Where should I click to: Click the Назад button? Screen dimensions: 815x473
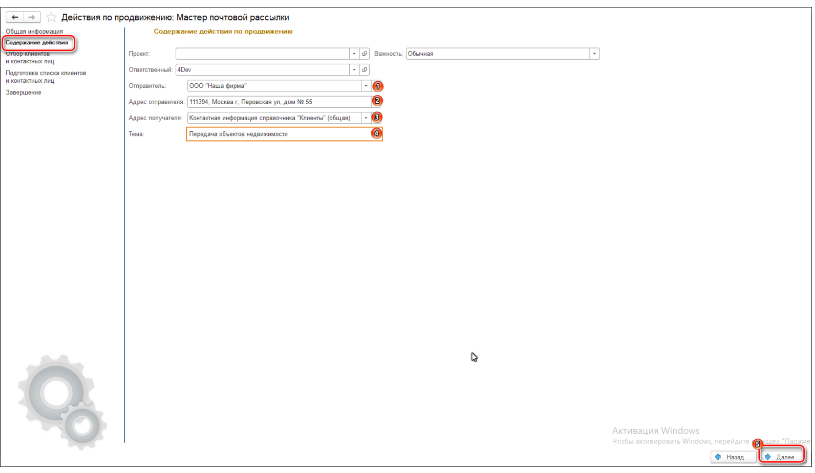pyautogui.click(x=733, y=457)
